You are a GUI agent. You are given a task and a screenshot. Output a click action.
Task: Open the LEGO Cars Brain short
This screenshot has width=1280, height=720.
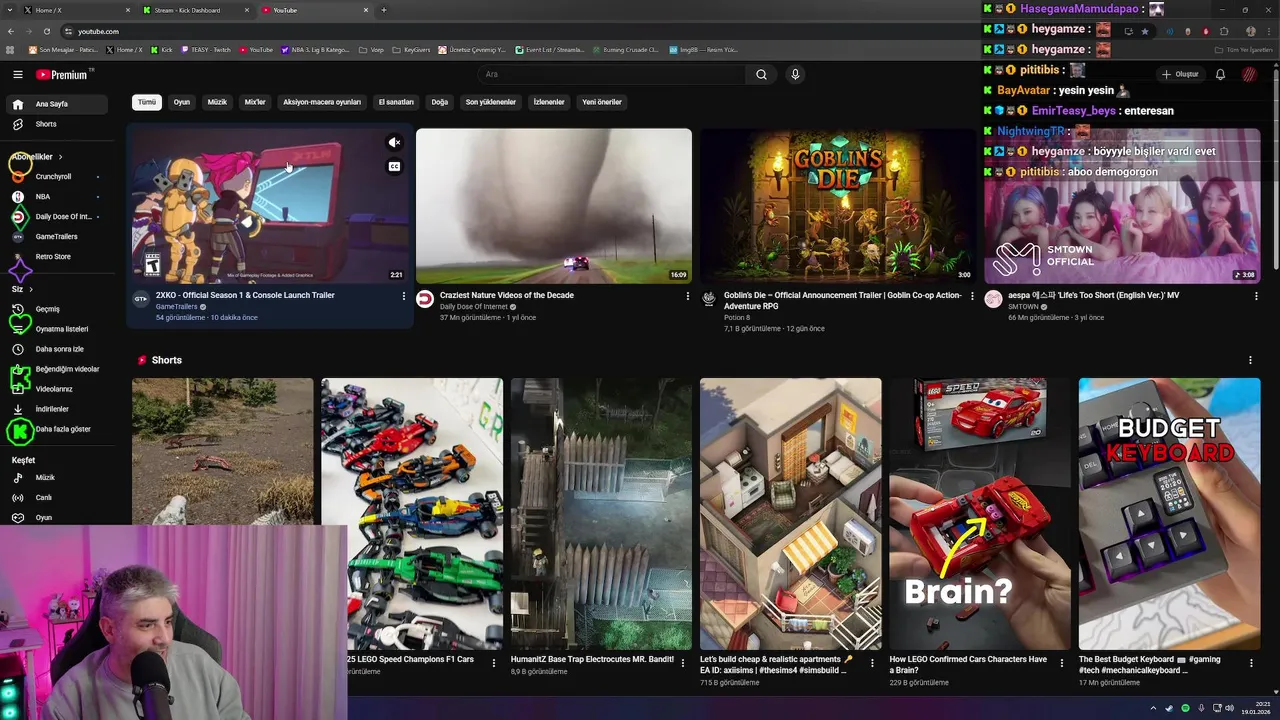coord(980,514)
